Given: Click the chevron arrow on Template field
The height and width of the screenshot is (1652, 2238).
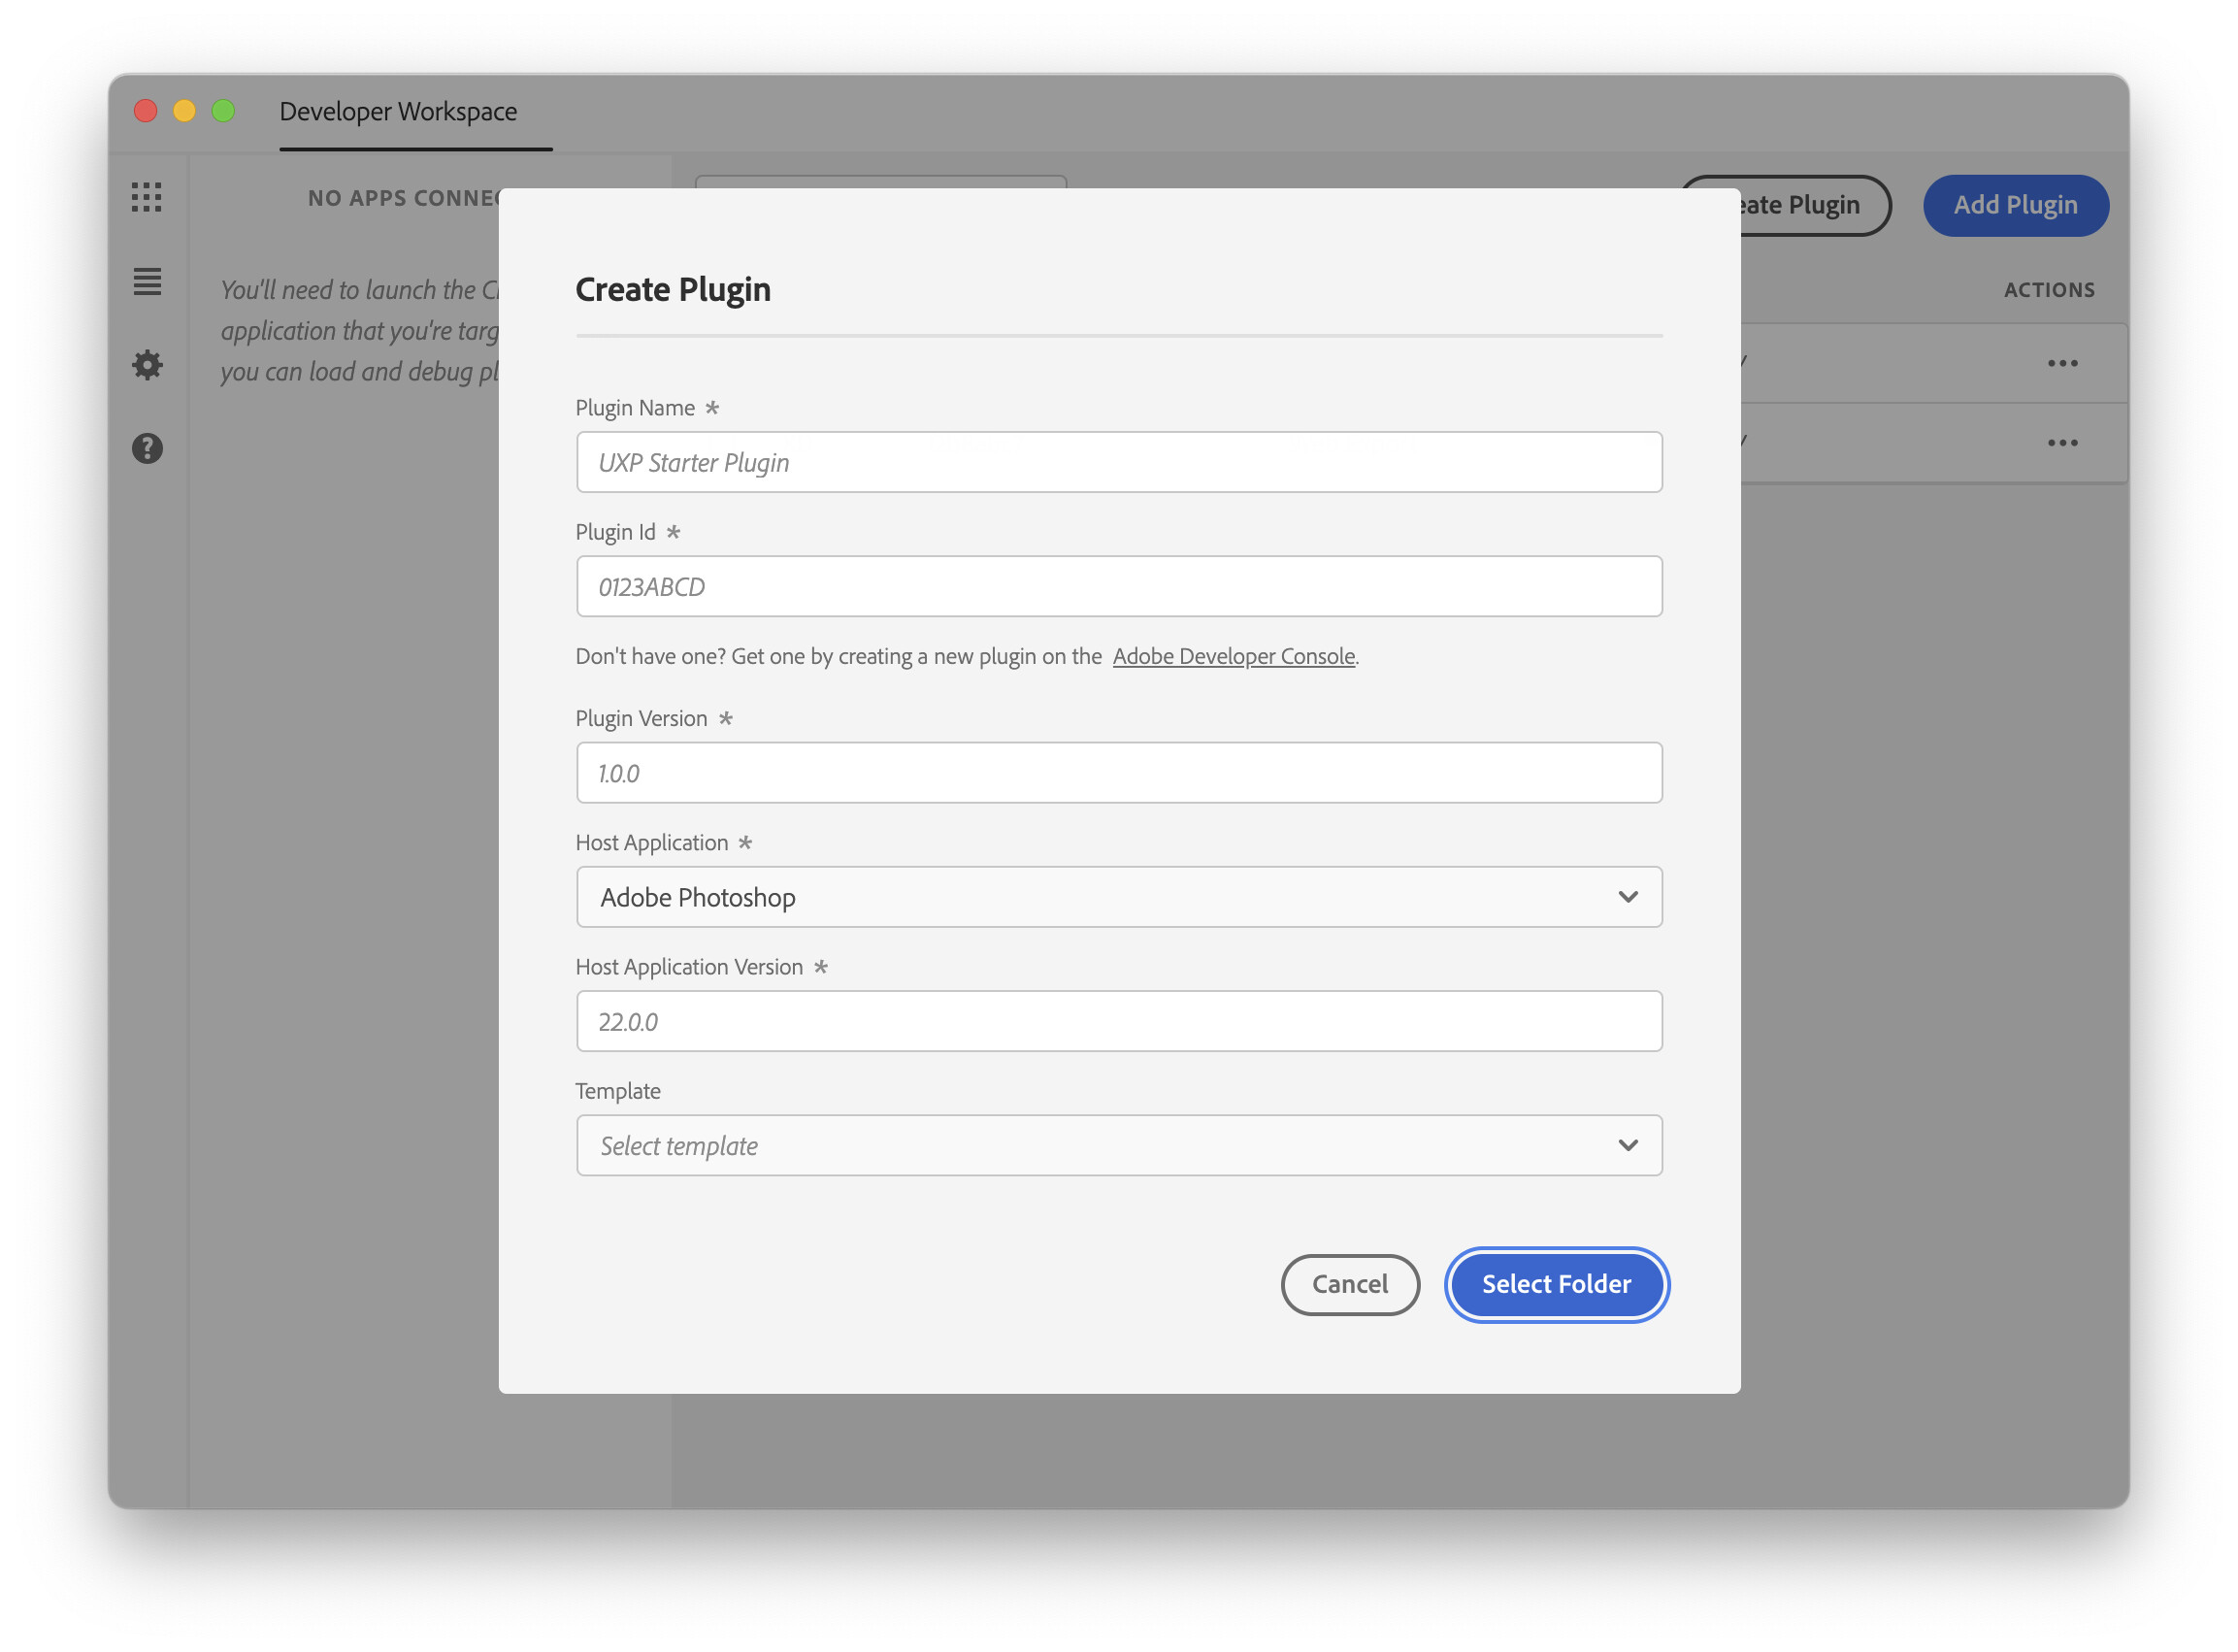Looking at the screenshot, I should pyautogui.click(x=1627, y=1145).
